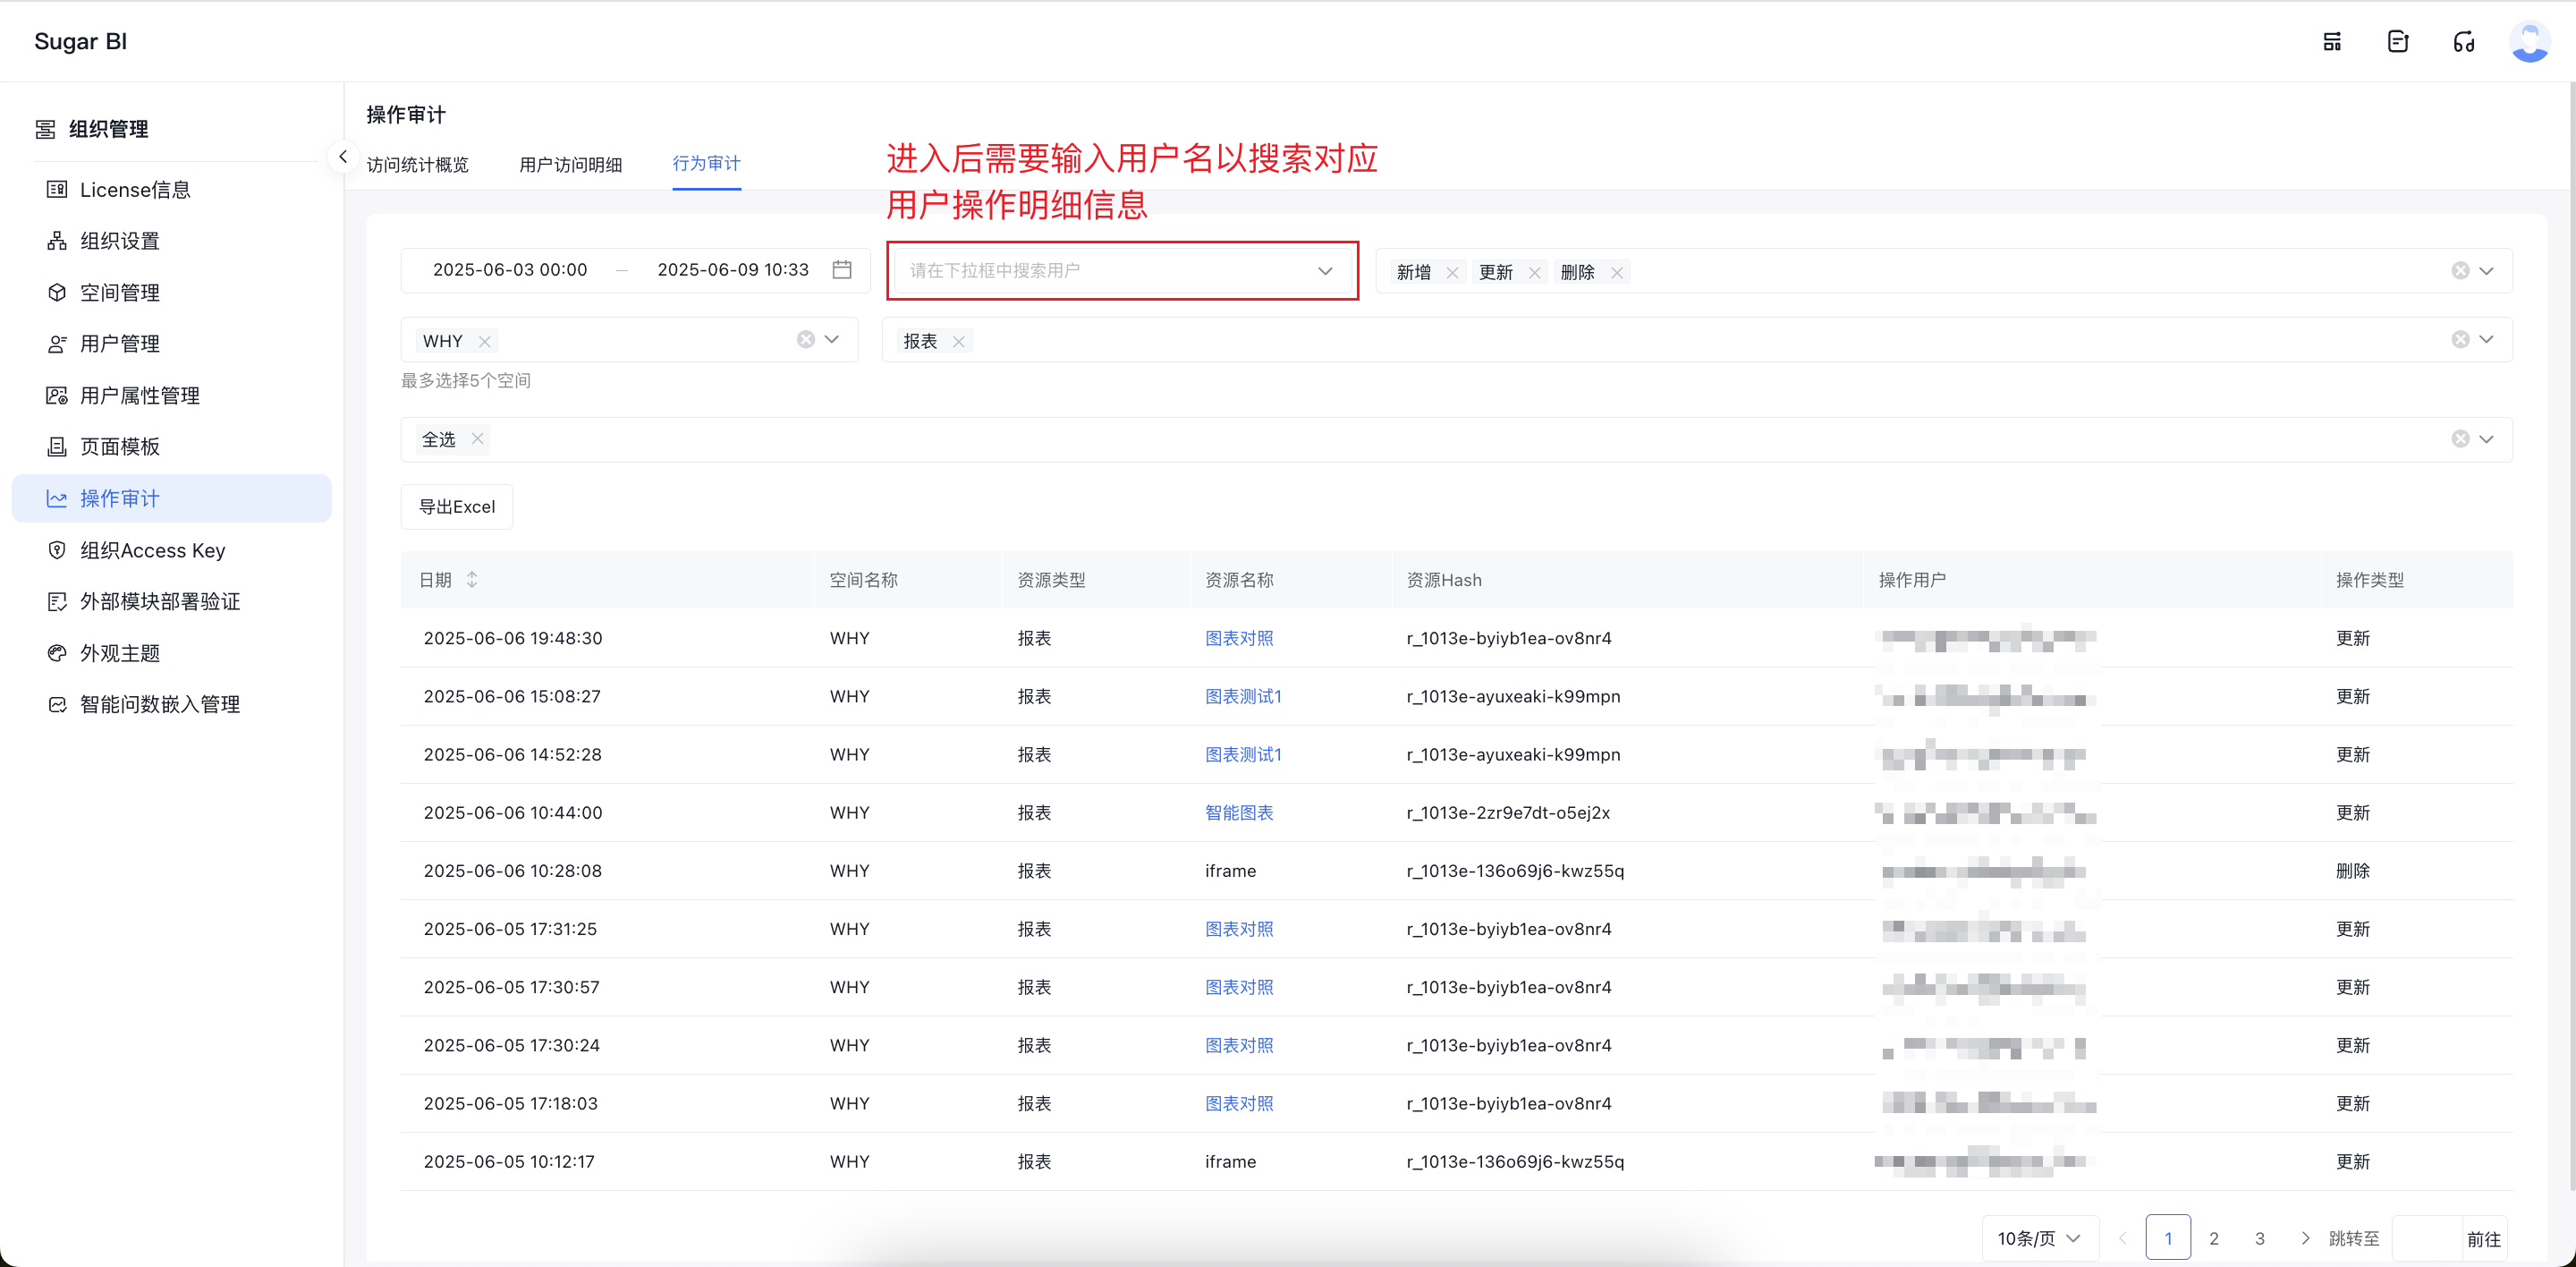Clear the 全选 selector field
The height and width of the screenshot is (1267, 2576).
pyautogui.click(x=2460, y=439)
